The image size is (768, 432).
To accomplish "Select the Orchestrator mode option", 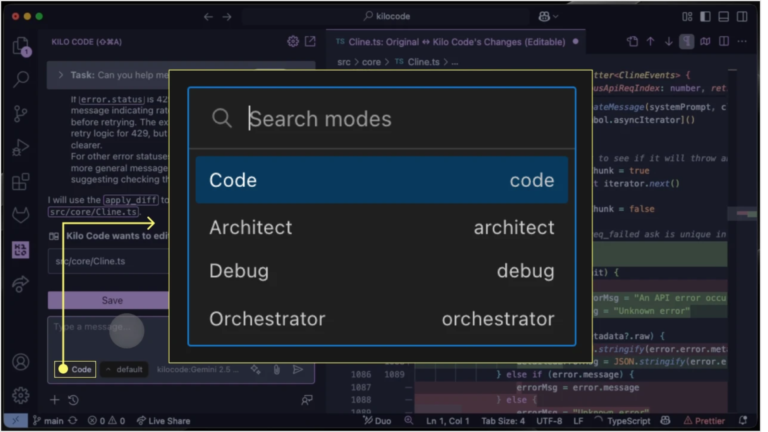I will pyautogui.click(x=382, y=319).
